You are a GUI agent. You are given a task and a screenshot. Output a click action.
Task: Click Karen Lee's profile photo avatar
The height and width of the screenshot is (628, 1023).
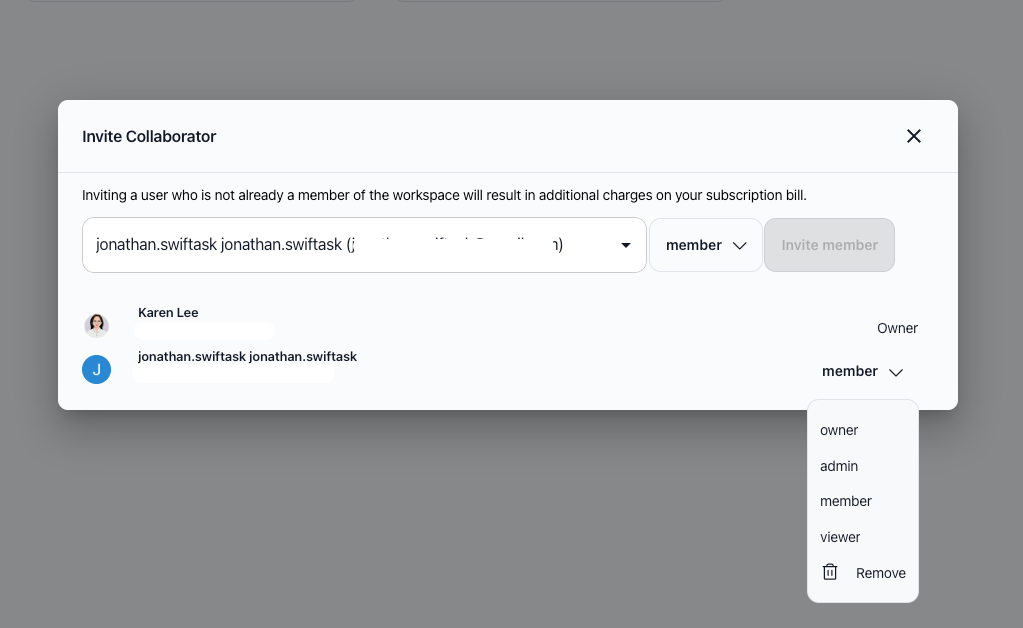(x=97, y=325)
